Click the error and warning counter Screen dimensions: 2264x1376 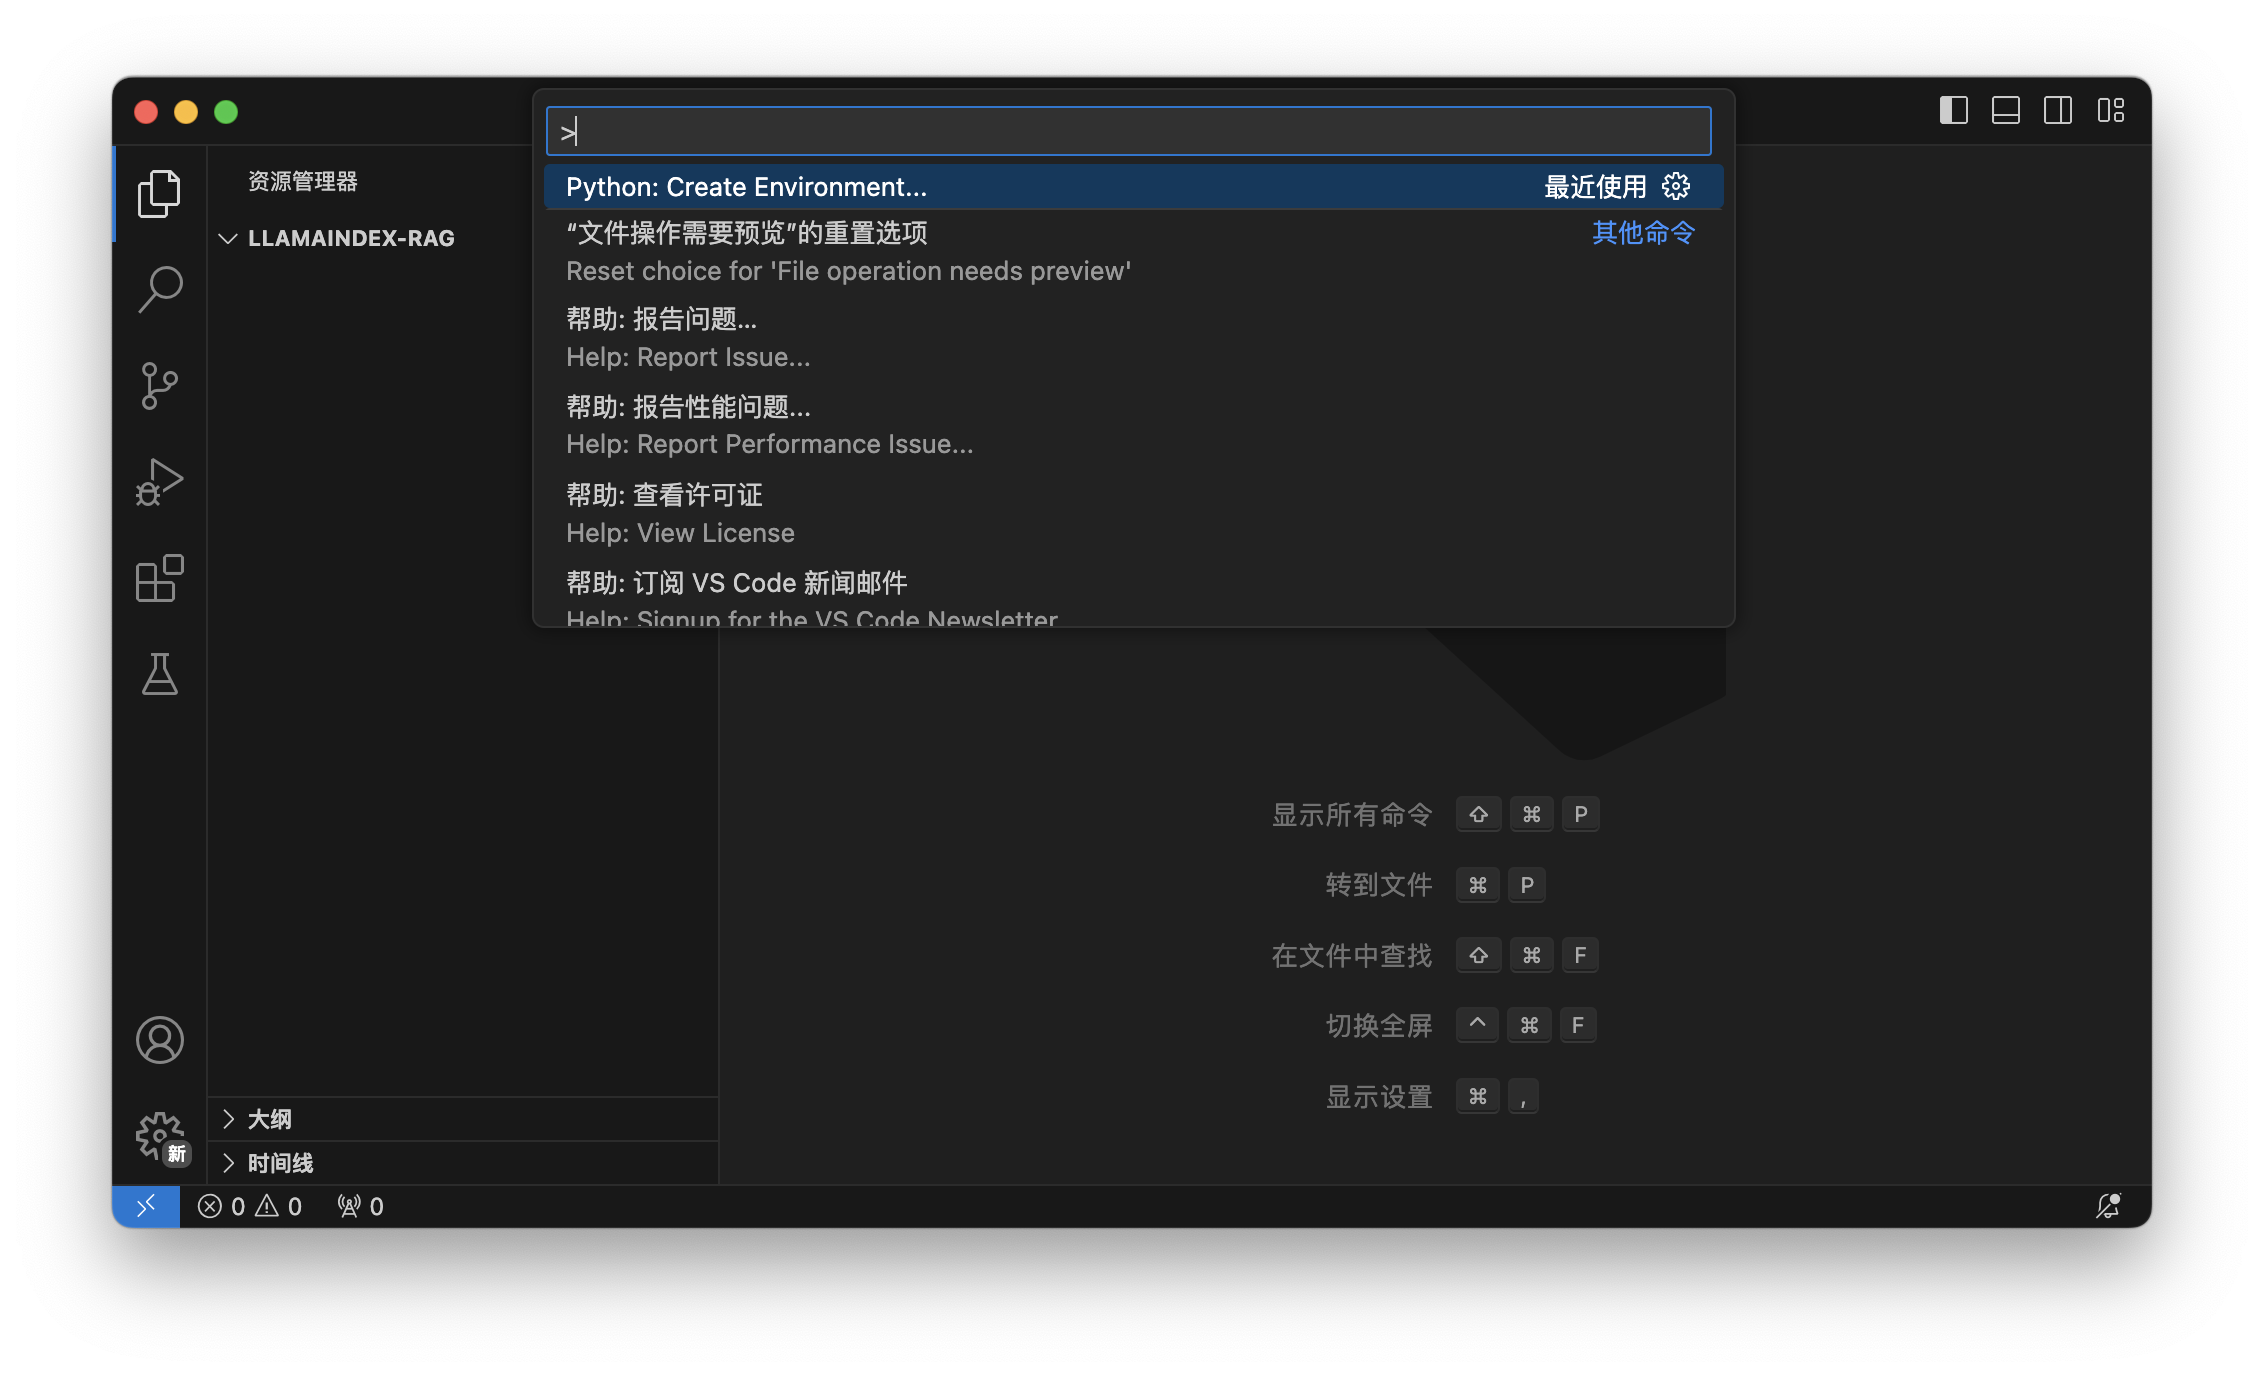click(x=250, y=1206)
